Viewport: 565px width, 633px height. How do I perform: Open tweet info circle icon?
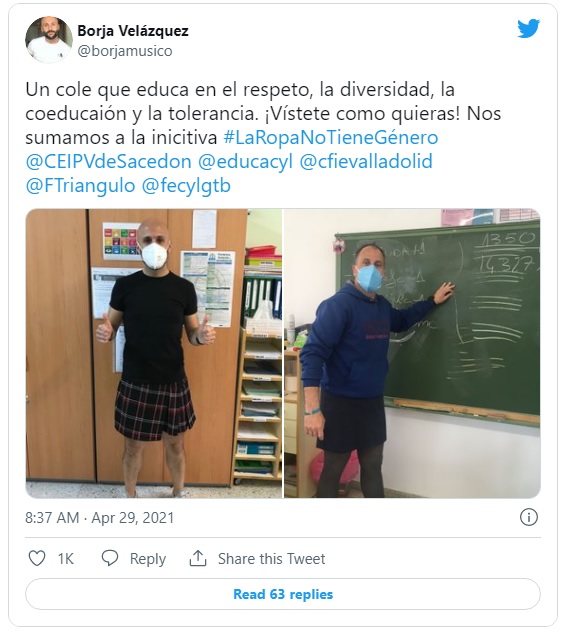(x=529, y=517)
